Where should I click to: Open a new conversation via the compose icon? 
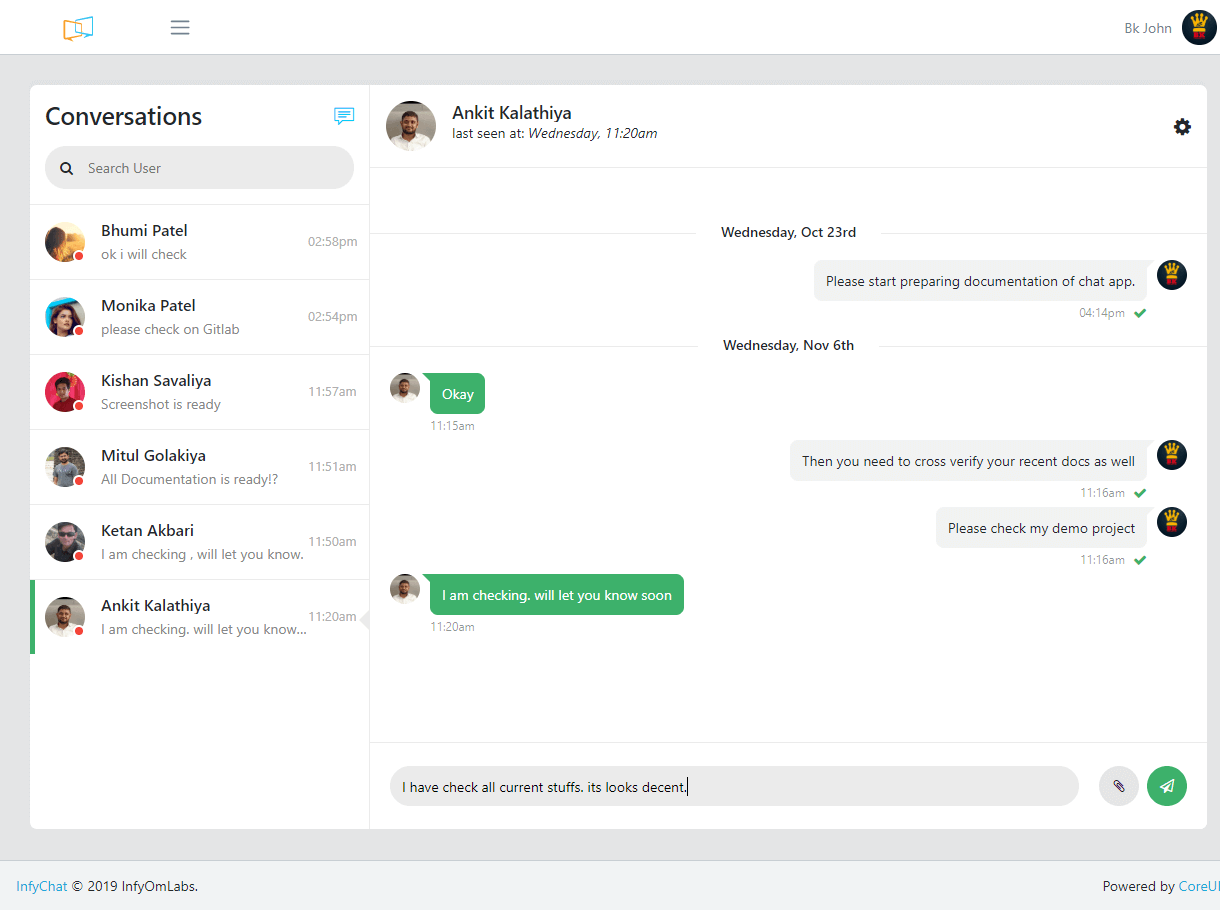pos(344,116)
